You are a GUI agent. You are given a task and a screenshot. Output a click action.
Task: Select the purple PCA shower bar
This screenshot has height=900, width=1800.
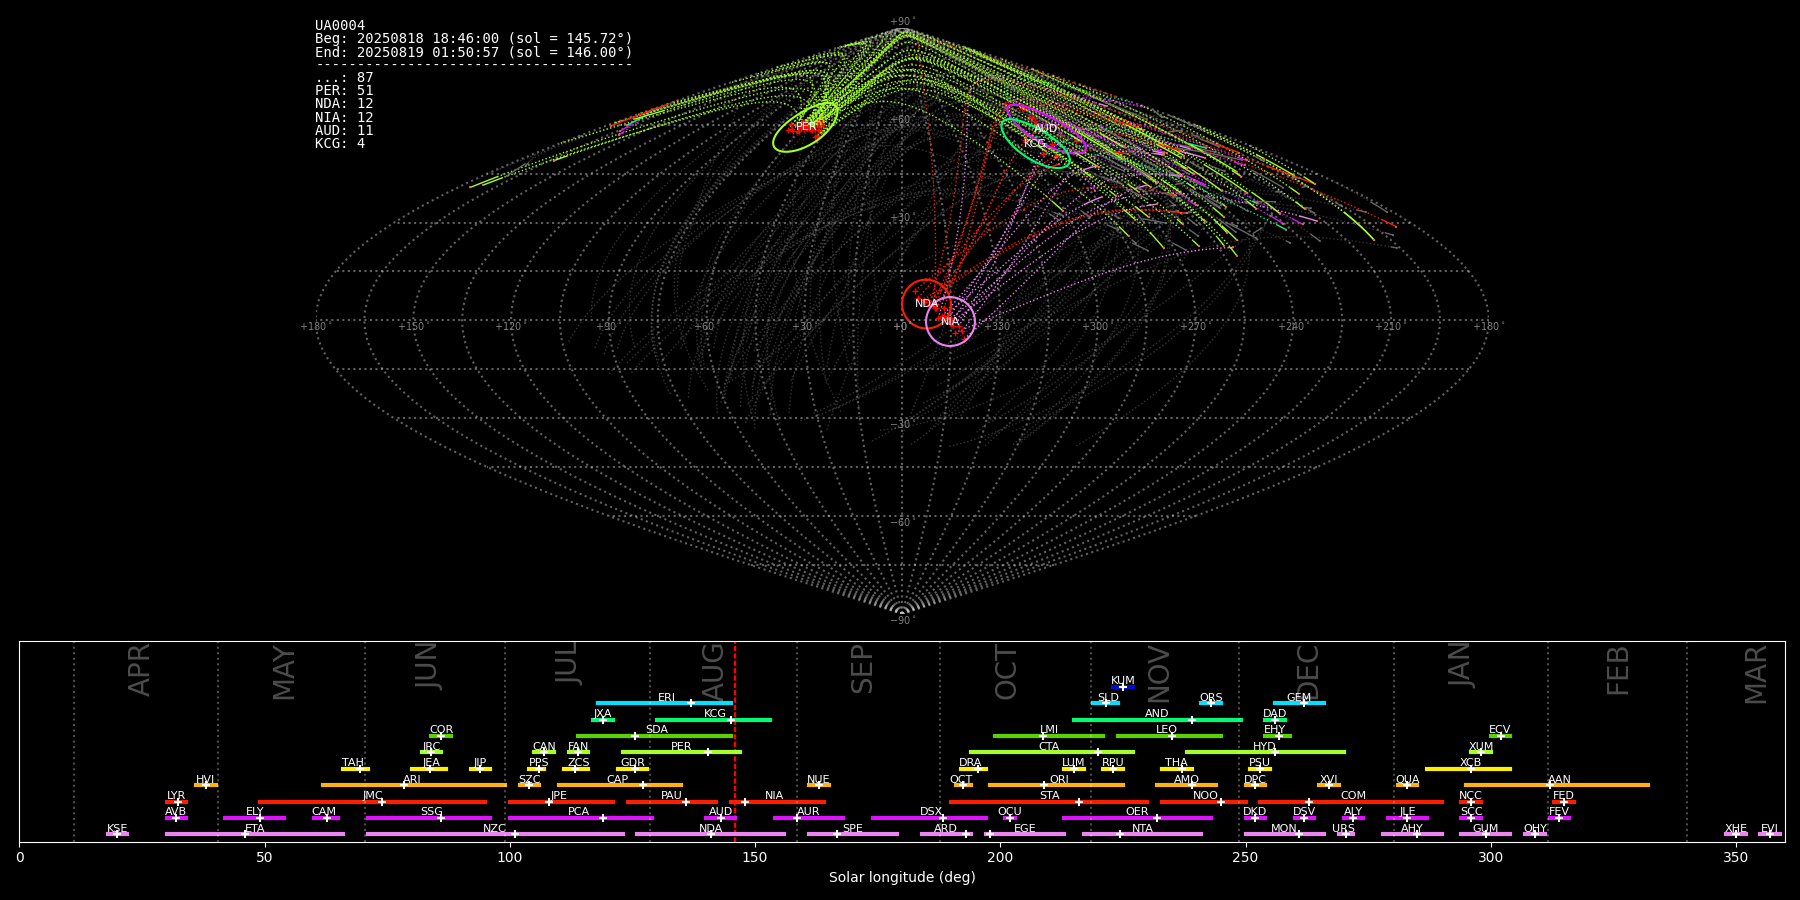pyautogui.click(x=580, y=818)
